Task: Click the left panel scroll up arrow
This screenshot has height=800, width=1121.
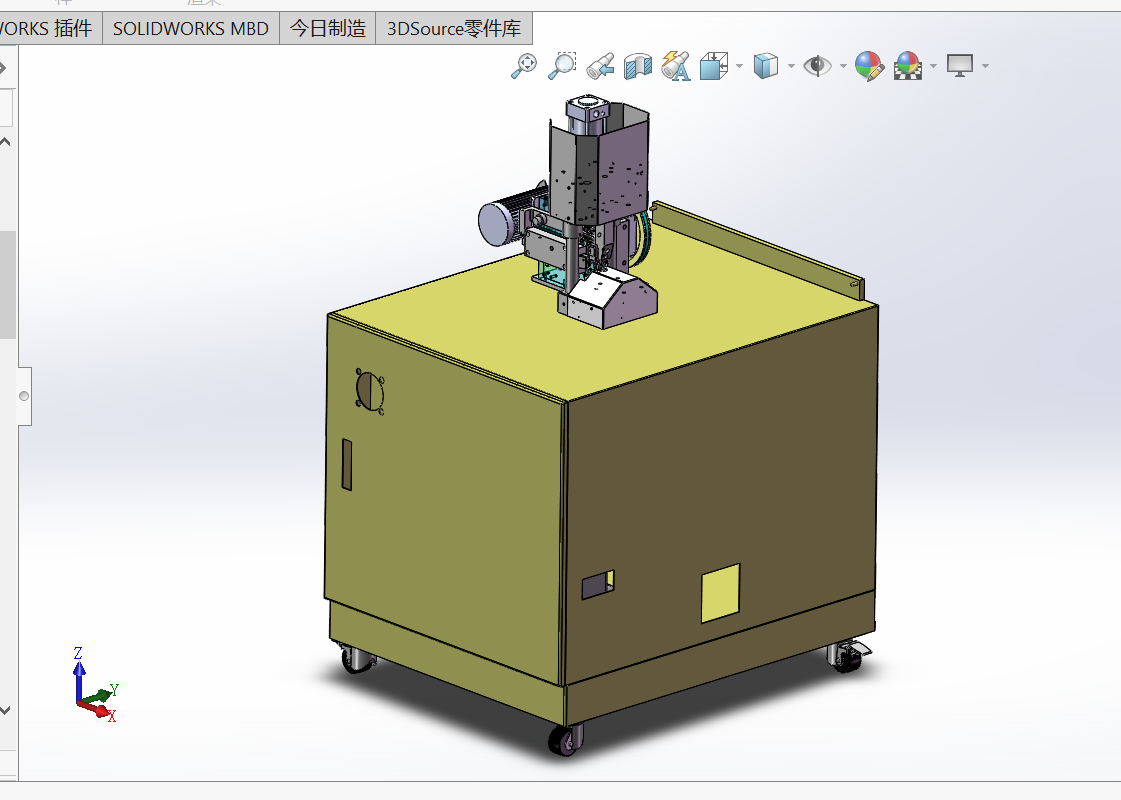Action: [x=5, y=142]
